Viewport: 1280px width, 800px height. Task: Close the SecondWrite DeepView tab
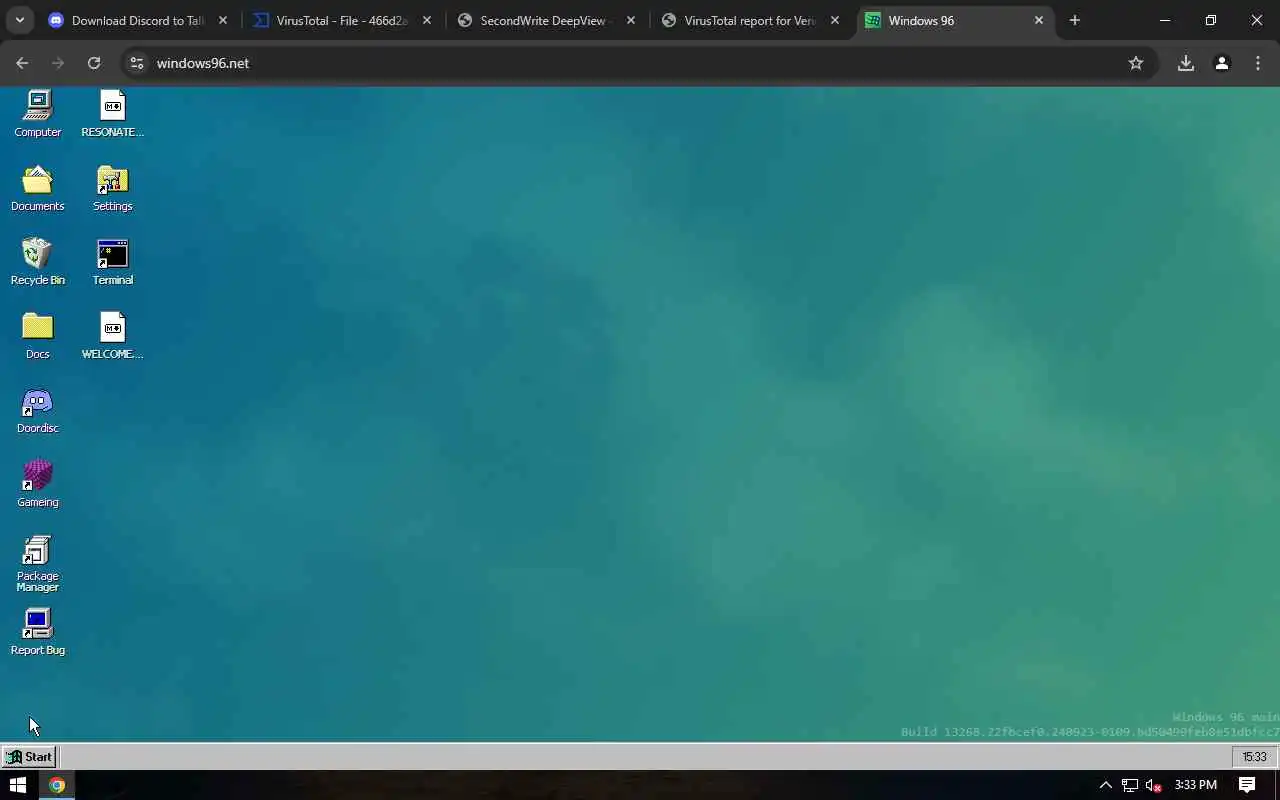(631, 20)
